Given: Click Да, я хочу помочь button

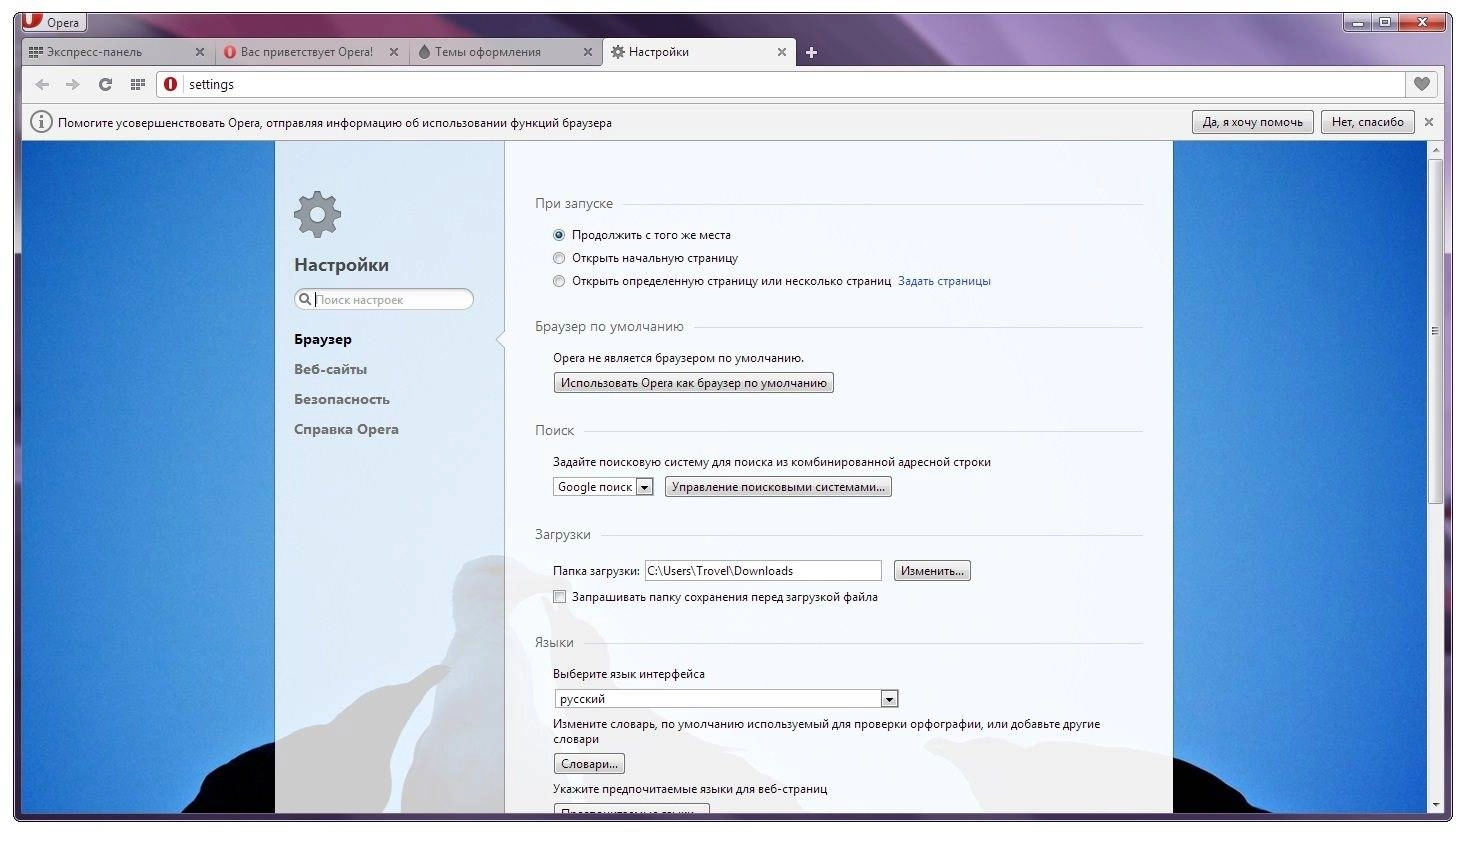Looking at the screenshot, I should click(1252, 122).
